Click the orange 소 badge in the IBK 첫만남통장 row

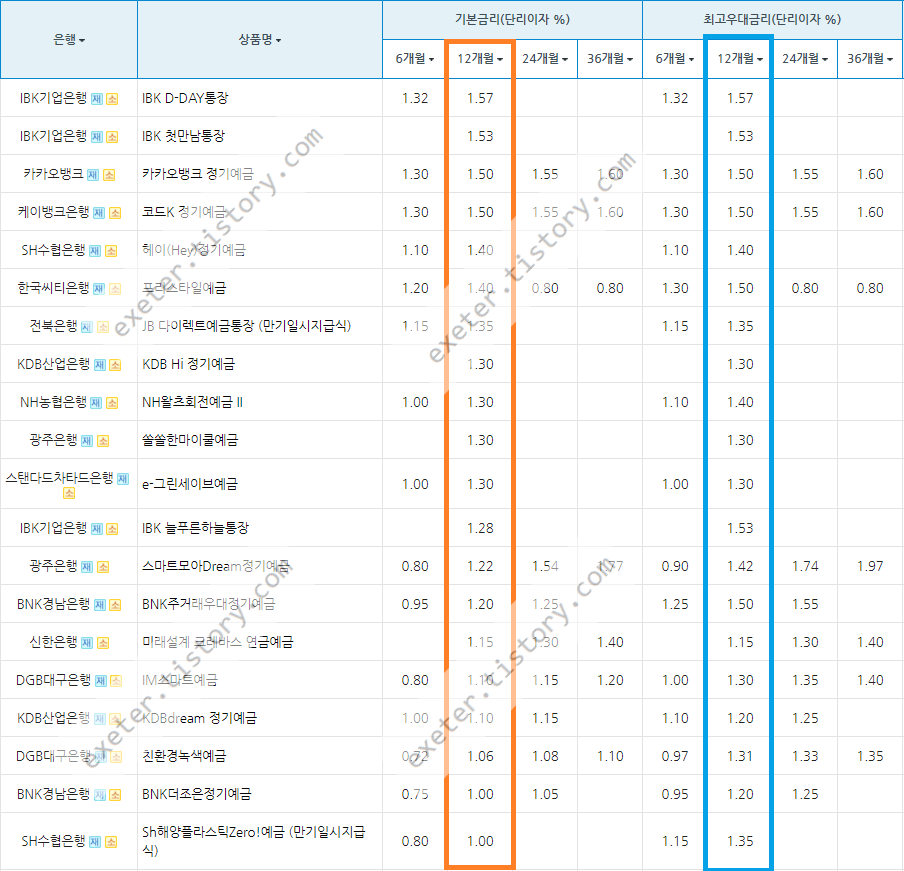tap(112, 137)
